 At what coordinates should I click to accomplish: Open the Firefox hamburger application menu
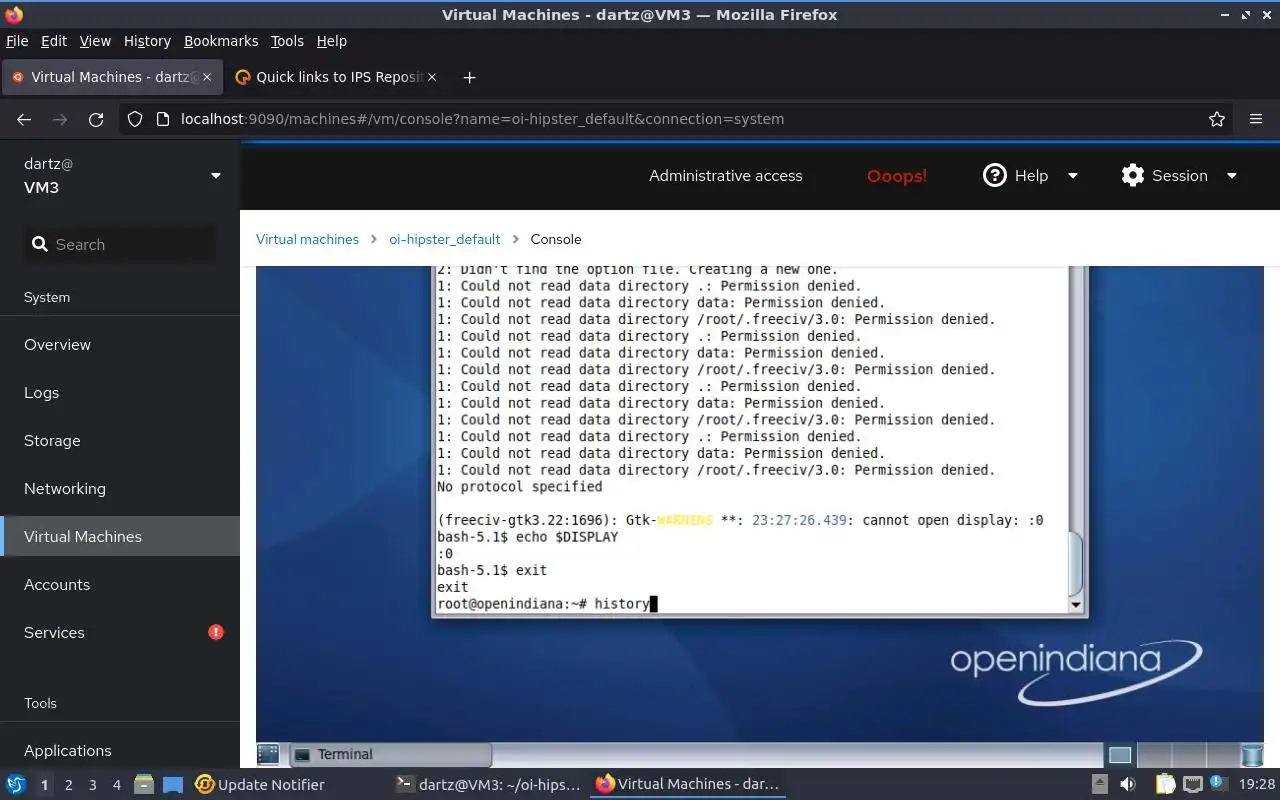coord(1256,119)
